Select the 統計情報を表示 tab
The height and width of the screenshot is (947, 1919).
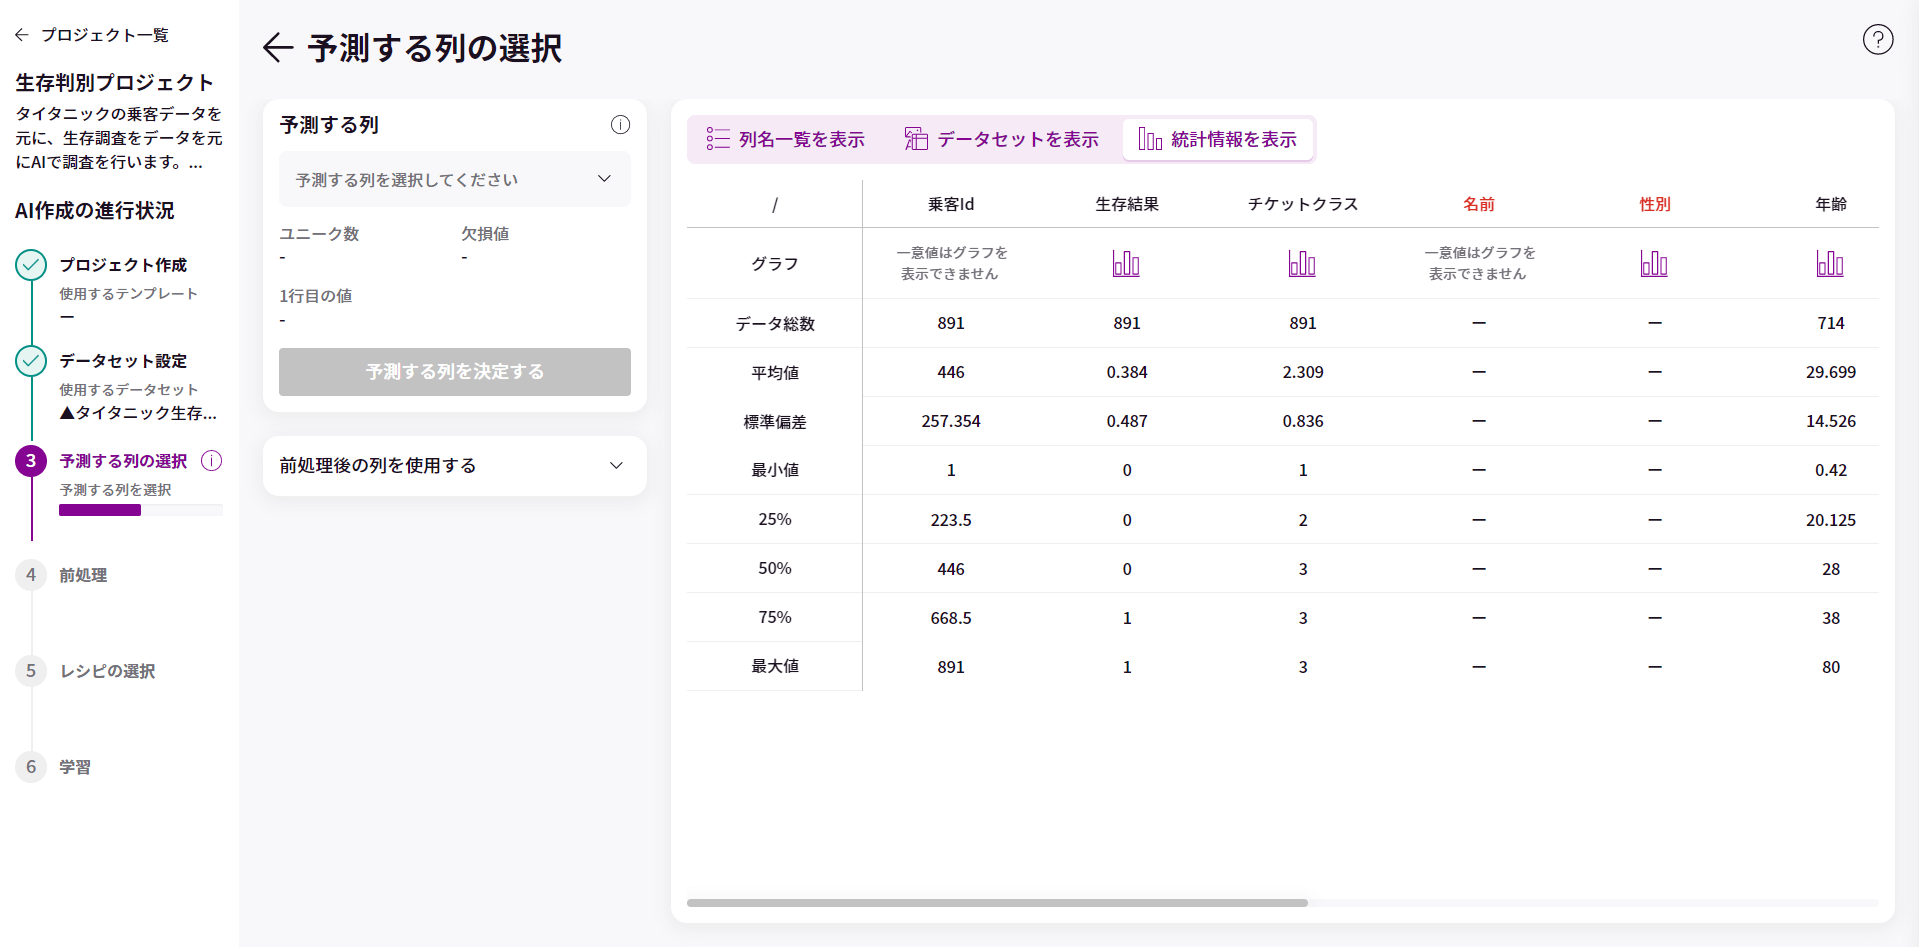(x=1218, y=140)
